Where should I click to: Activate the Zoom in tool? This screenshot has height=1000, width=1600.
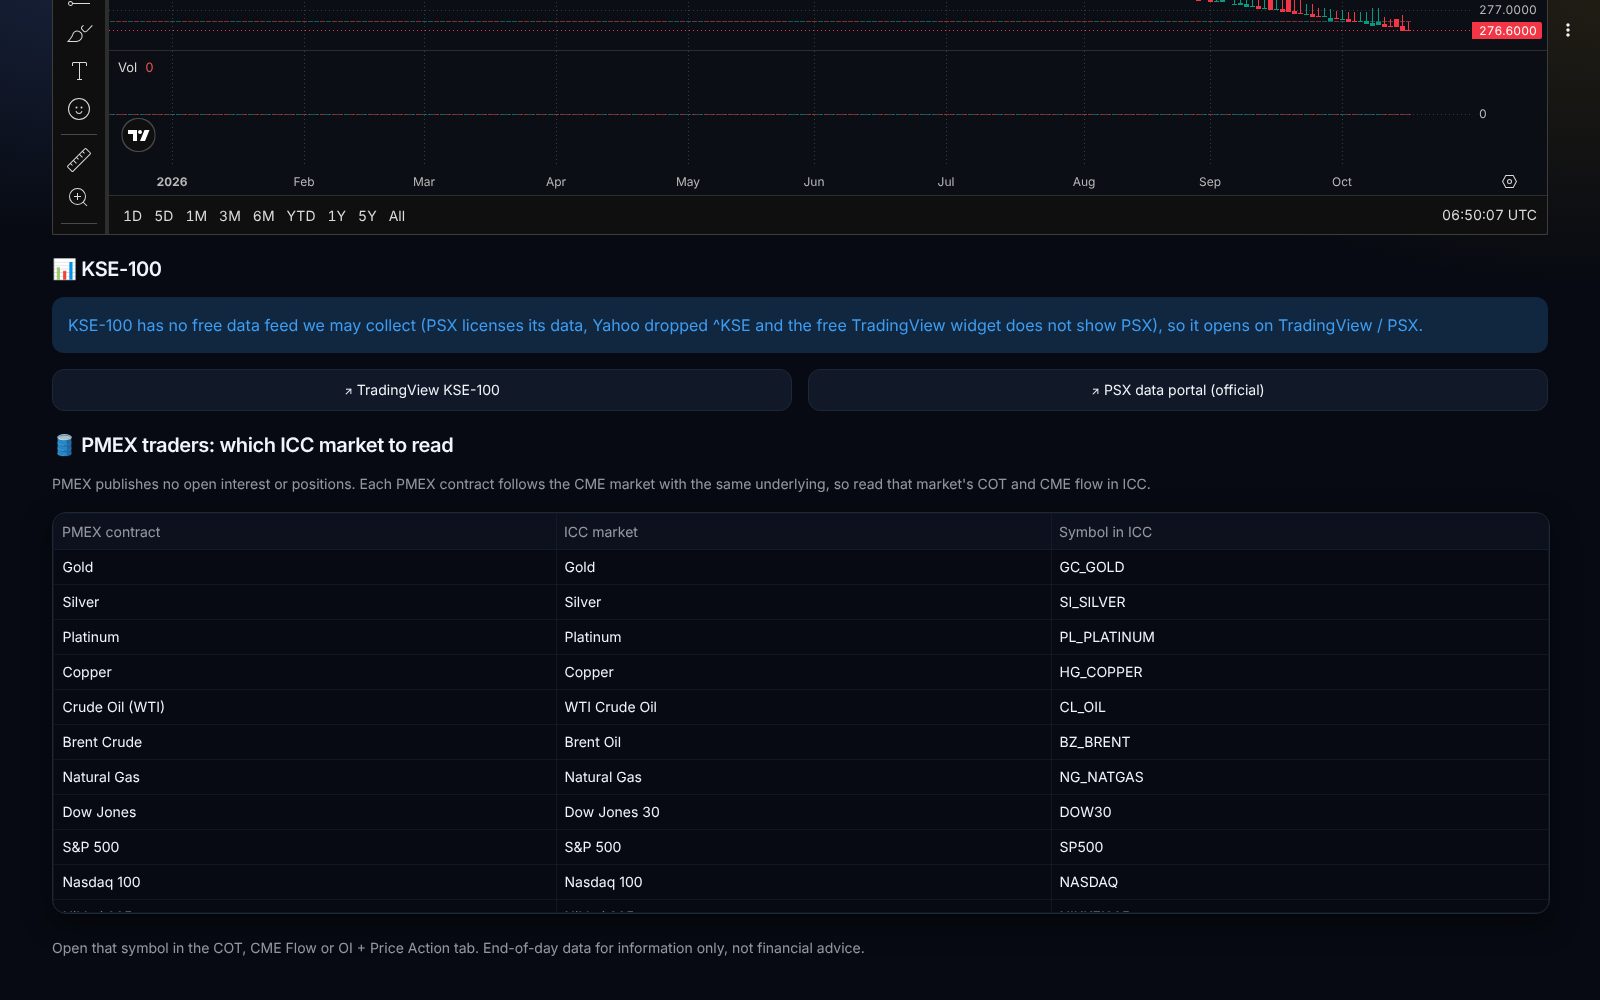79,197
